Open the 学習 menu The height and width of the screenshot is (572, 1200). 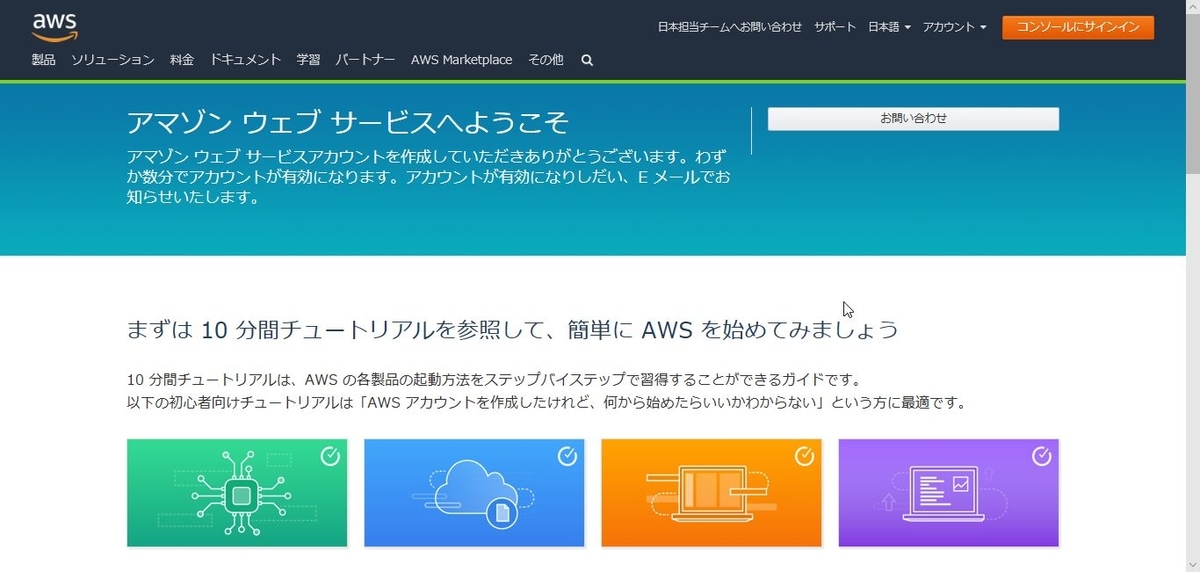(308, 60)
